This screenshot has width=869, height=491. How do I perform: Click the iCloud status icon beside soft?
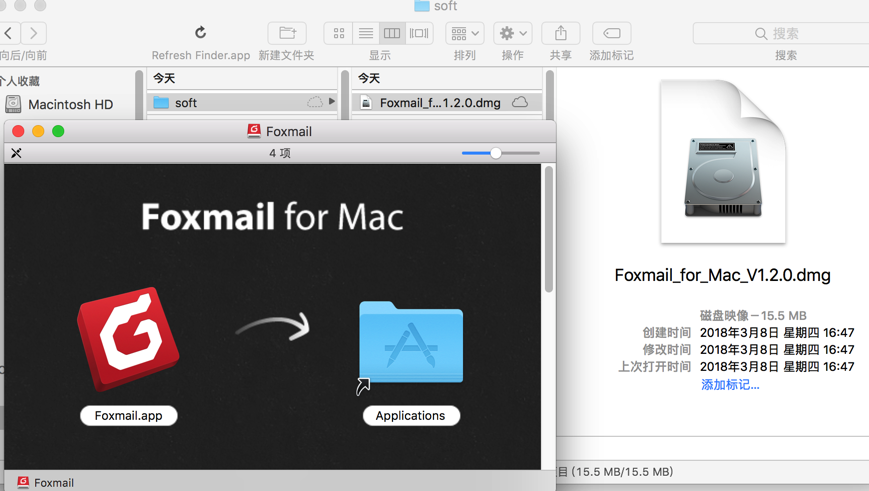315,102
